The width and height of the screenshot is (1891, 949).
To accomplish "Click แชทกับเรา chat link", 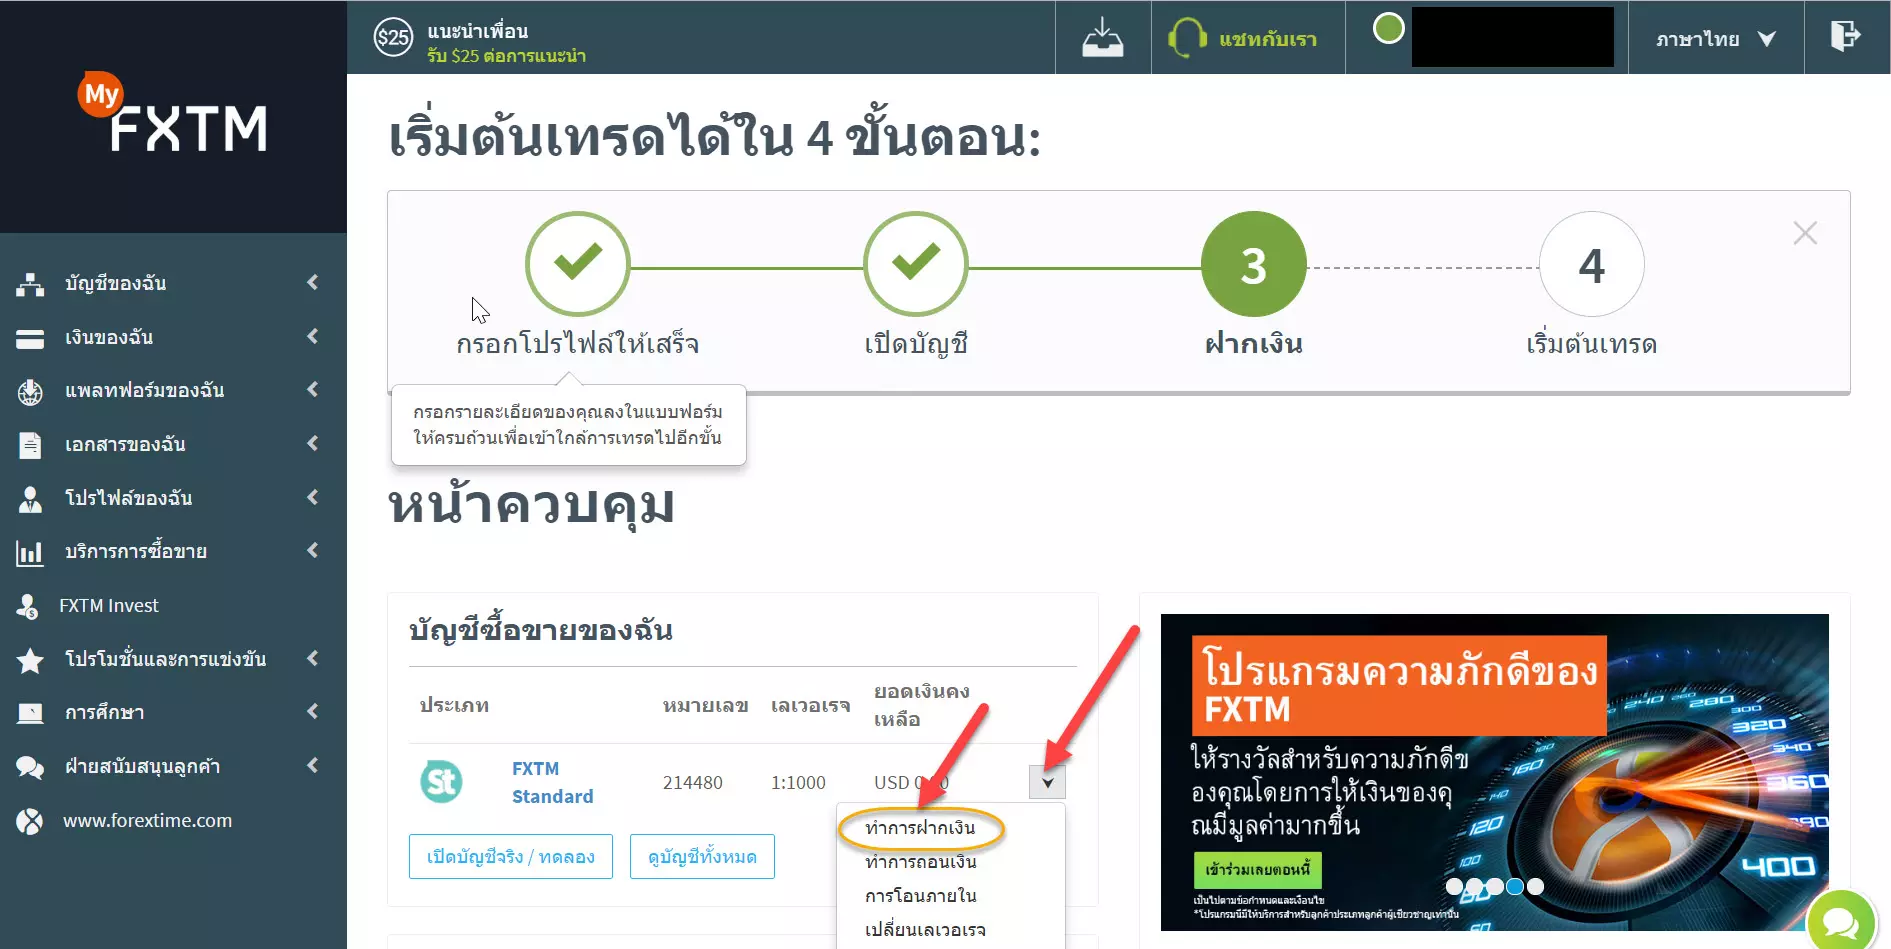I will coord(1267,39).
